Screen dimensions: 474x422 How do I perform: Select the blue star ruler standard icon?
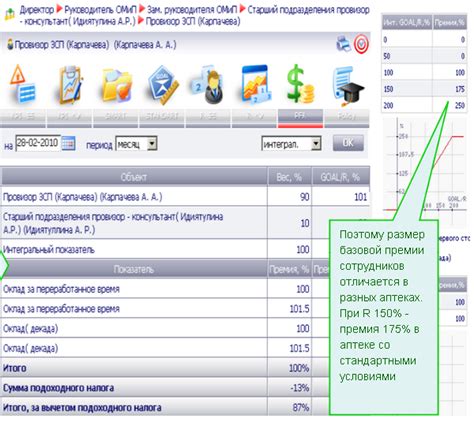[x=162, y=85]
